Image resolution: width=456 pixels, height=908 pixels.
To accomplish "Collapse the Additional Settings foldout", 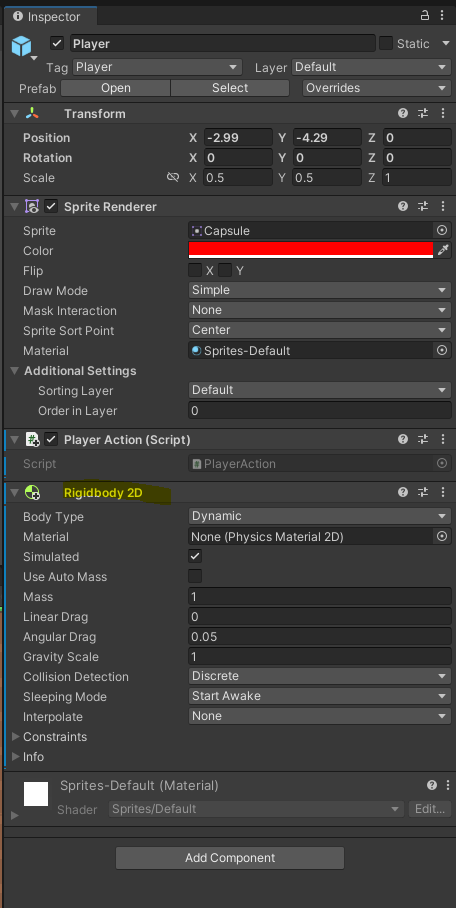I will (x=15, y=371).
